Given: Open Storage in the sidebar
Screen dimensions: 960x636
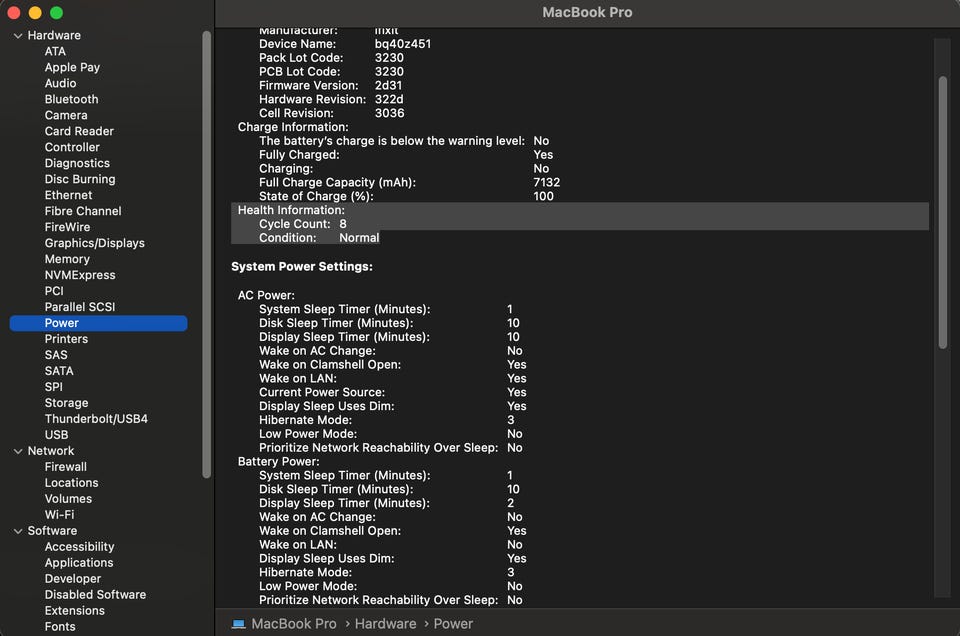Looking at the screenshot, I should (x=66, y=403).
